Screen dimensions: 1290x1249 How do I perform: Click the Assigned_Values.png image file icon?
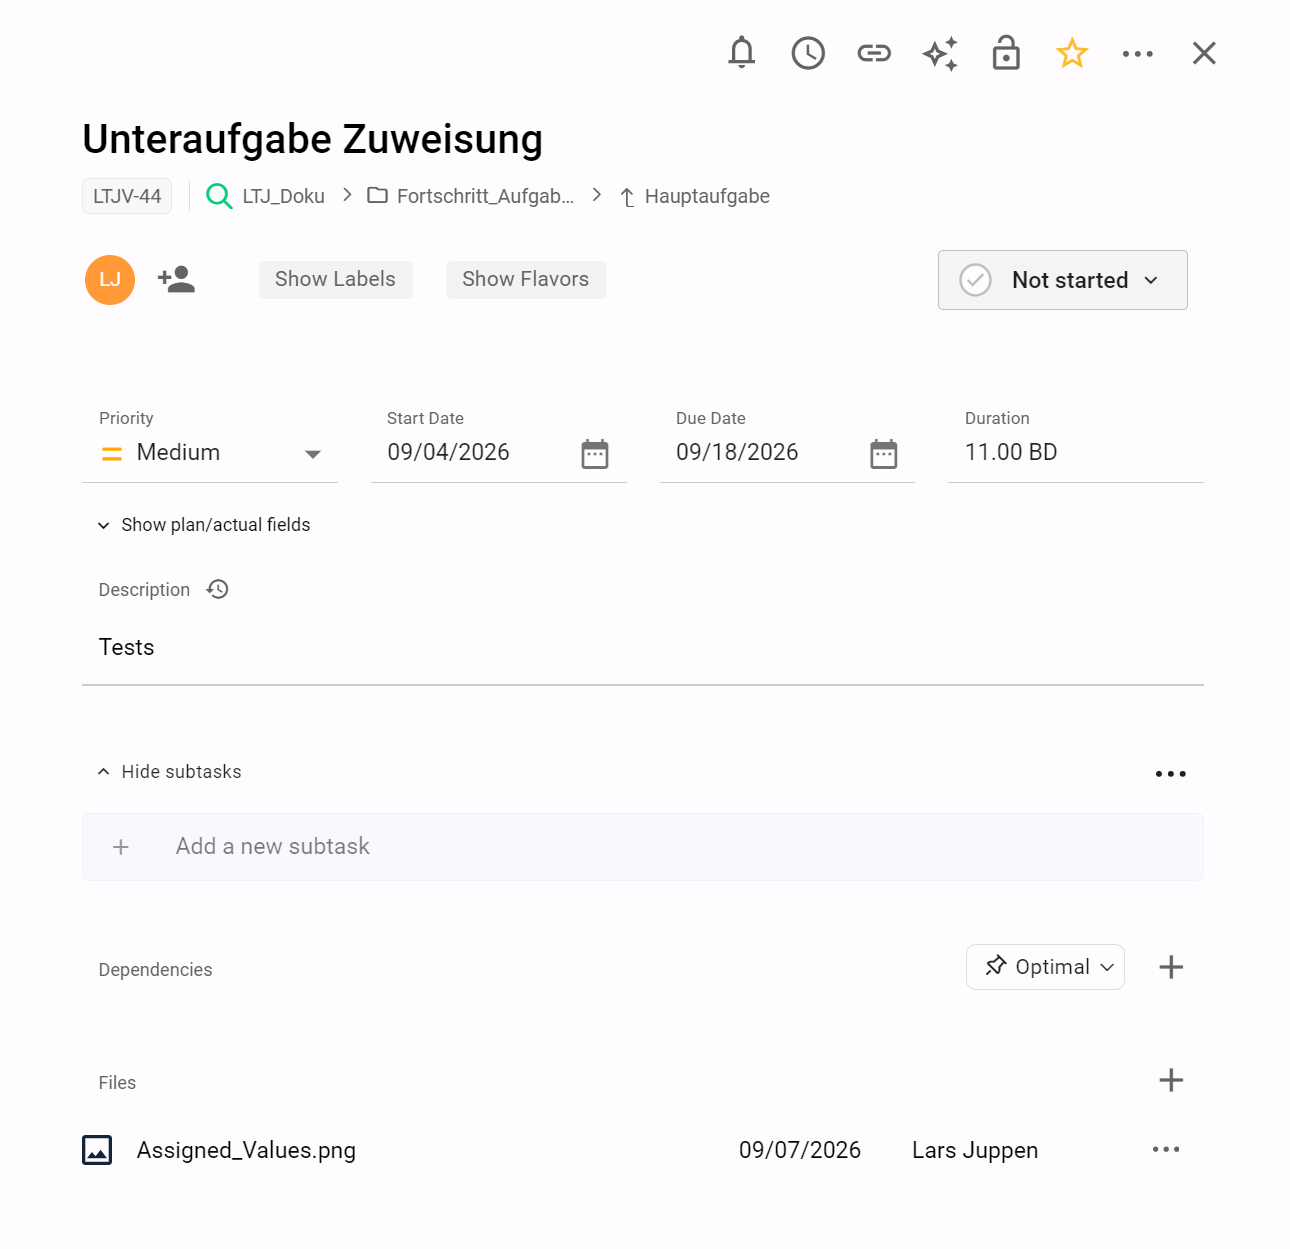click(97, 1151)
